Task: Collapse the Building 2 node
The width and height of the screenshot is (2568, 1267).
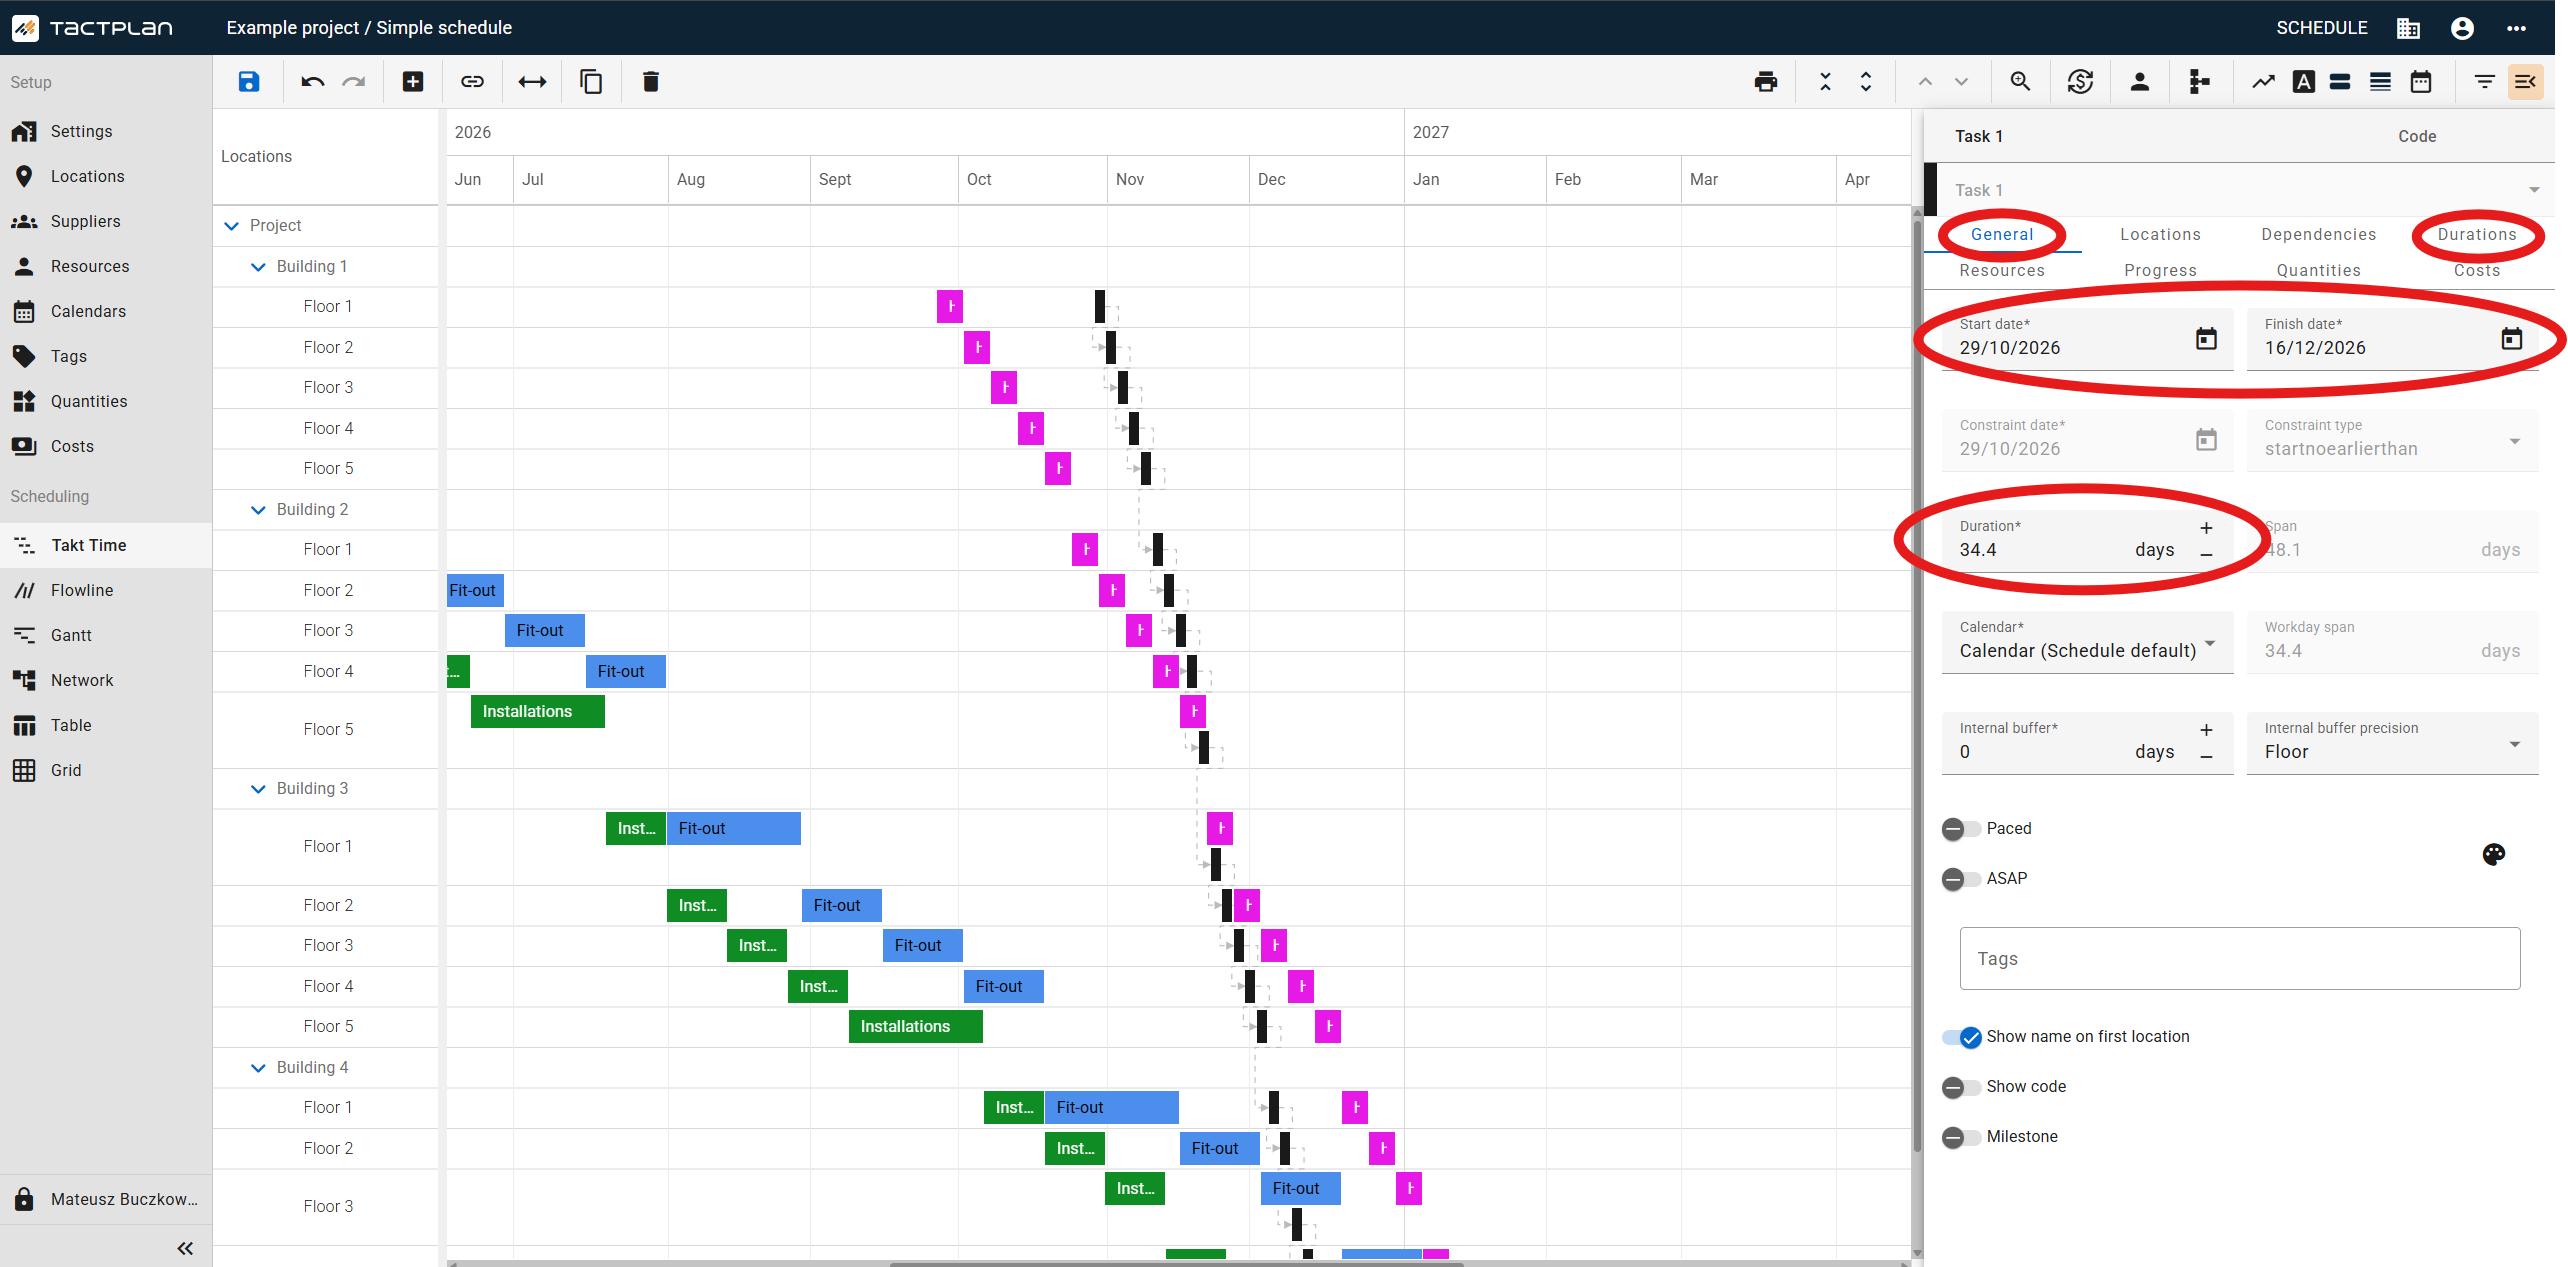Action: 258,510
